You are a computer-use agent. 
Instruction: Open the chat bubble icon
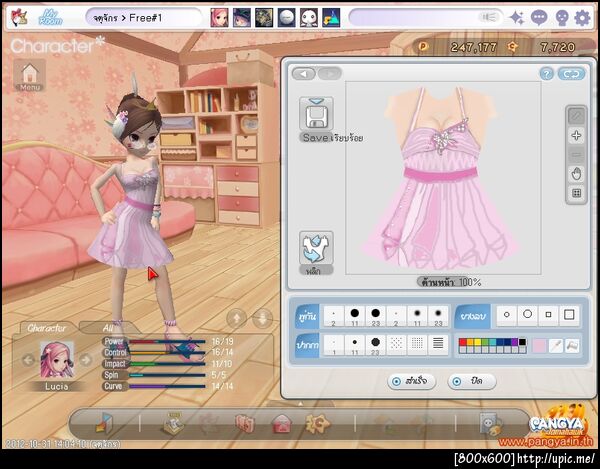(x=539, y=18)
